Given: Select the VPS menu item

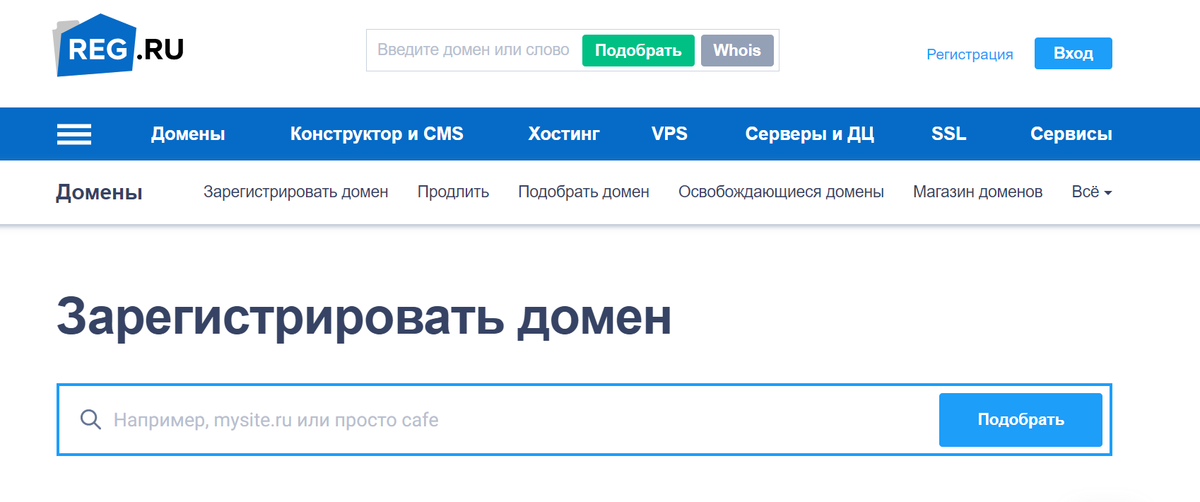Looking at the screenshot, I should 669,134.
